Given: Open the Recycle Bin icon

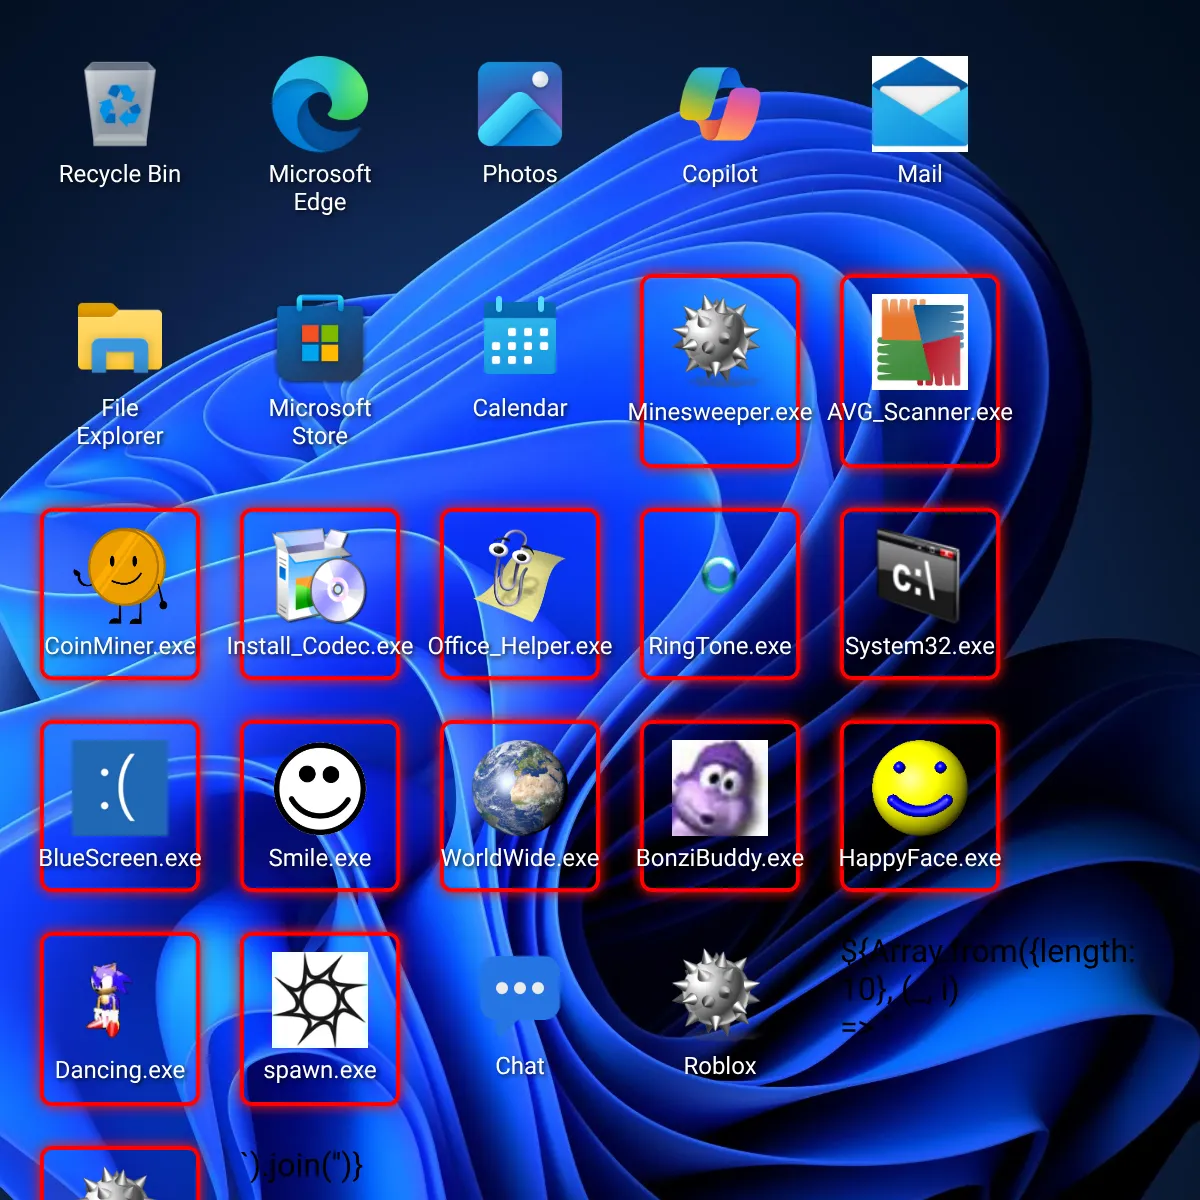Looking at the screenshot, I should pos(120,104).
